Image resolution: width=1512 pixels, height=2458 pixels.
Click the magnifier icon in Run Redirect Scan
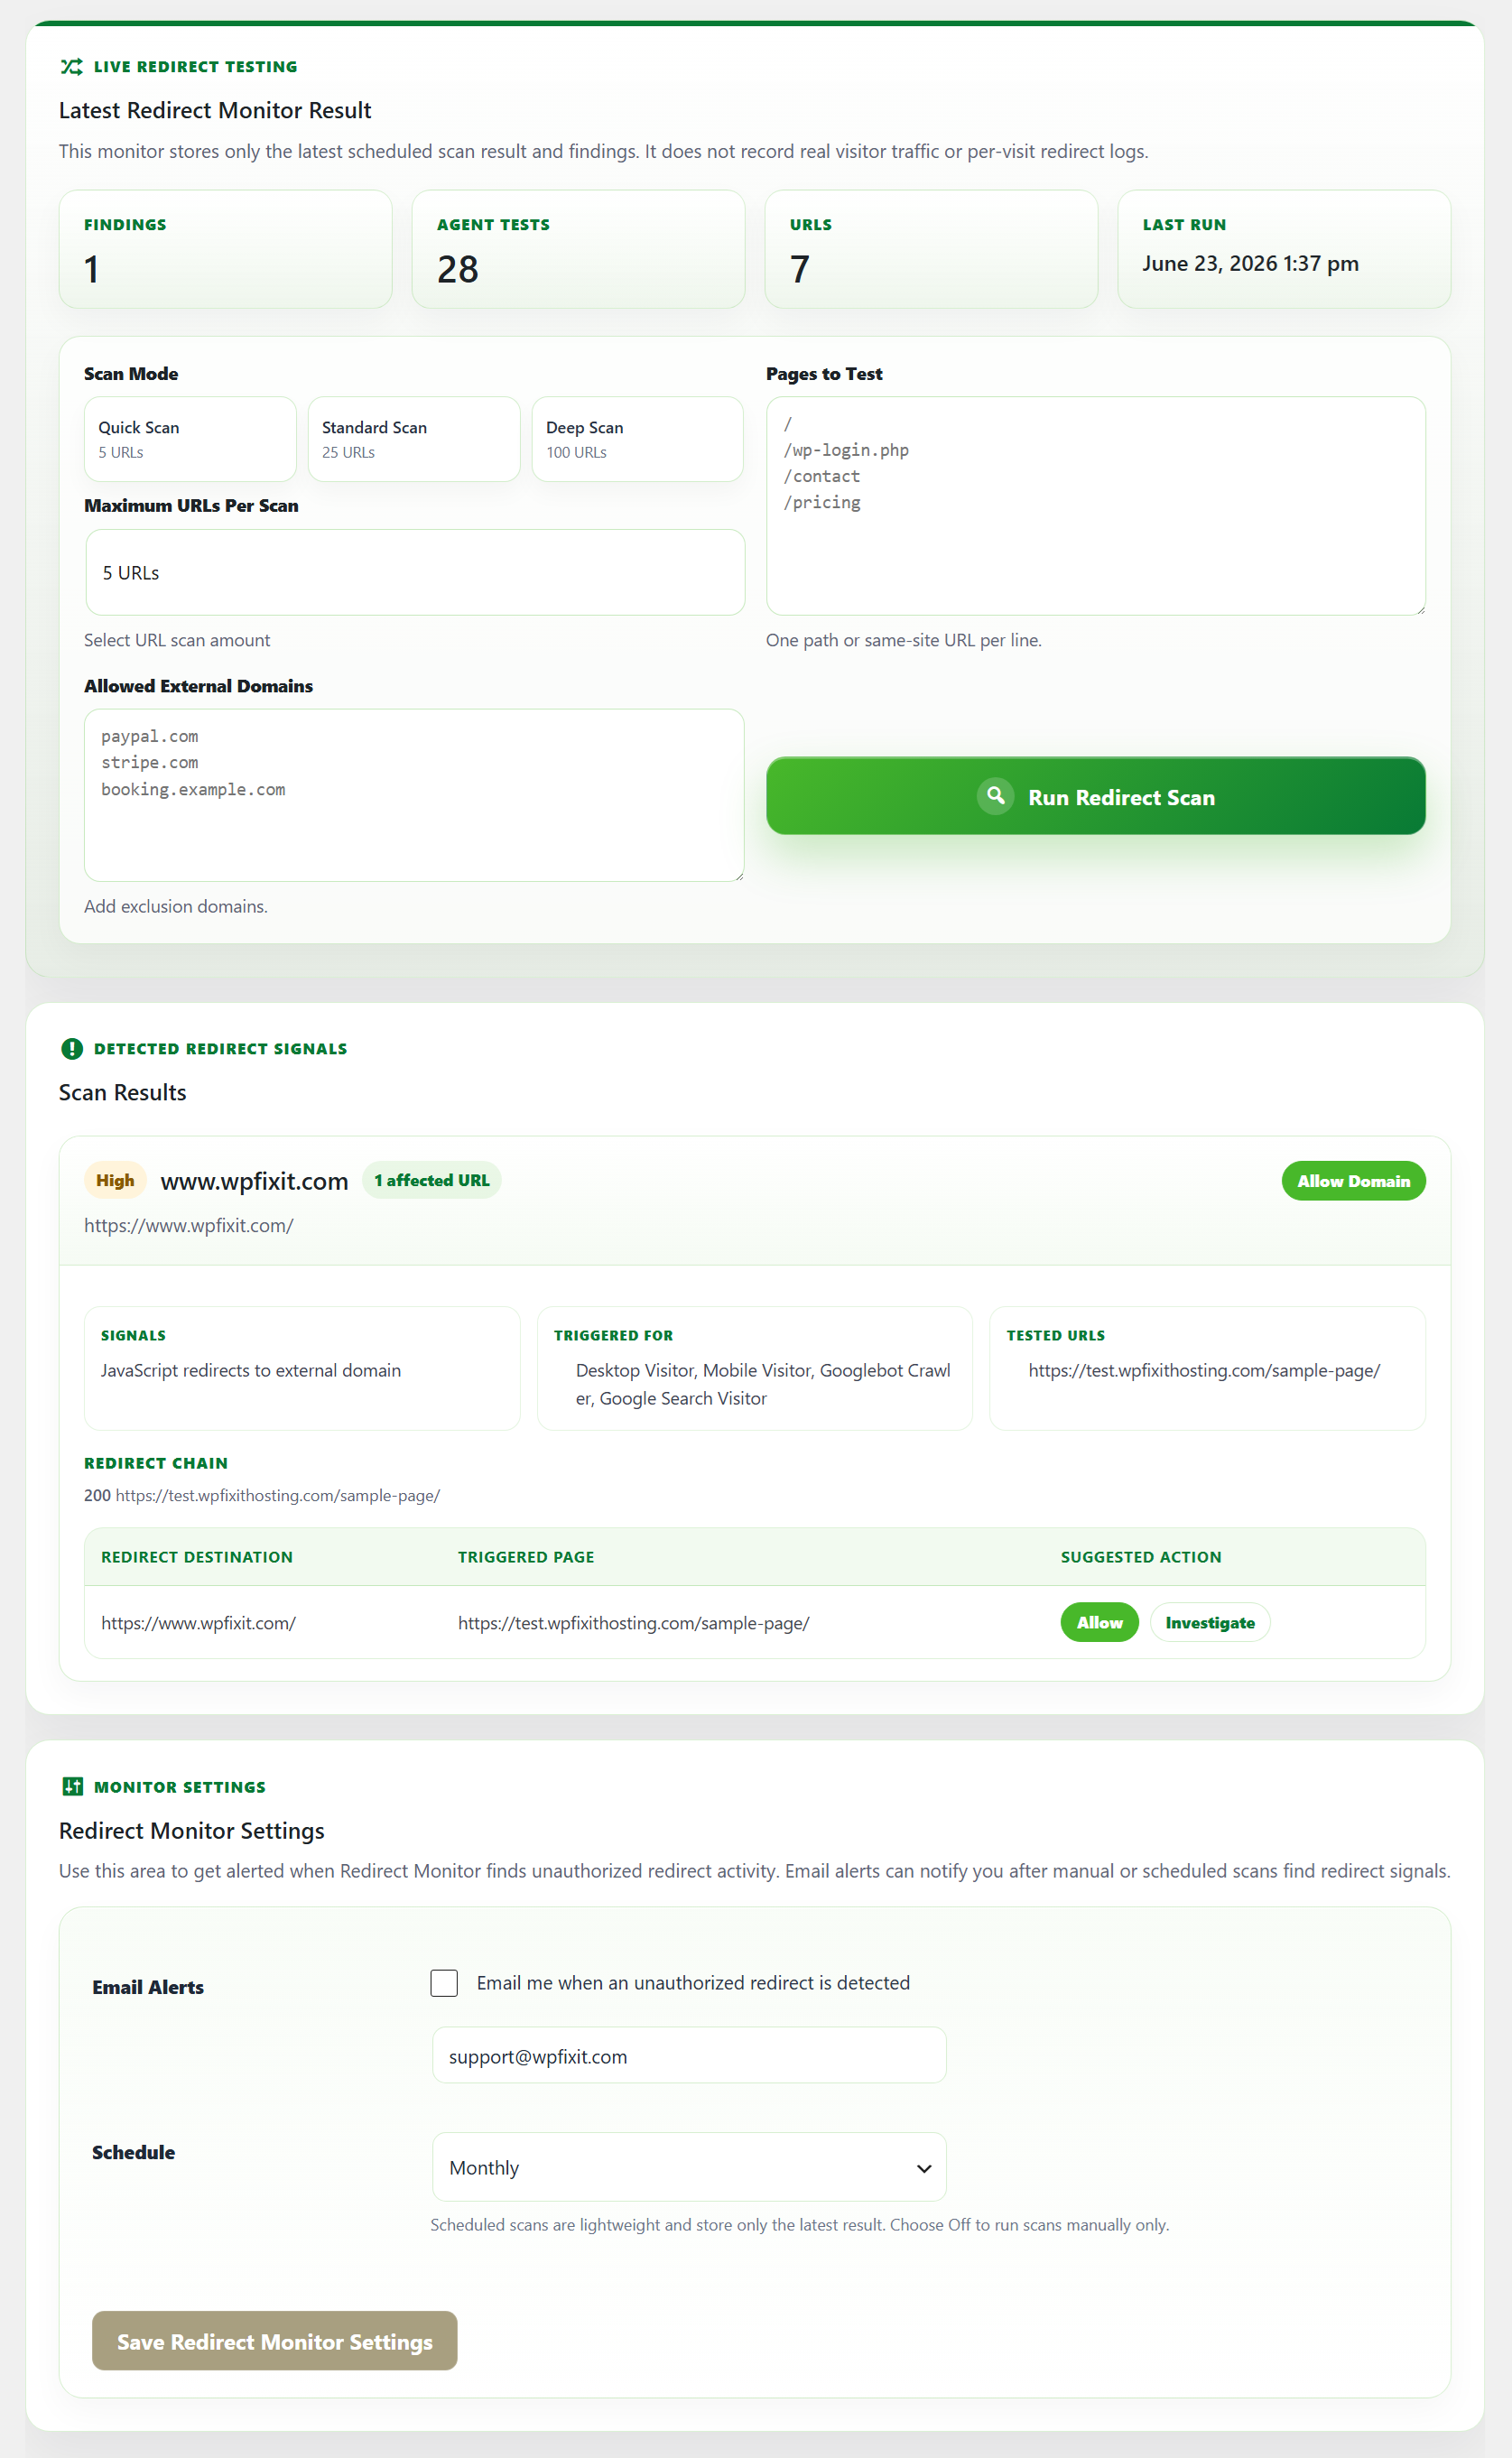(995, 796)
